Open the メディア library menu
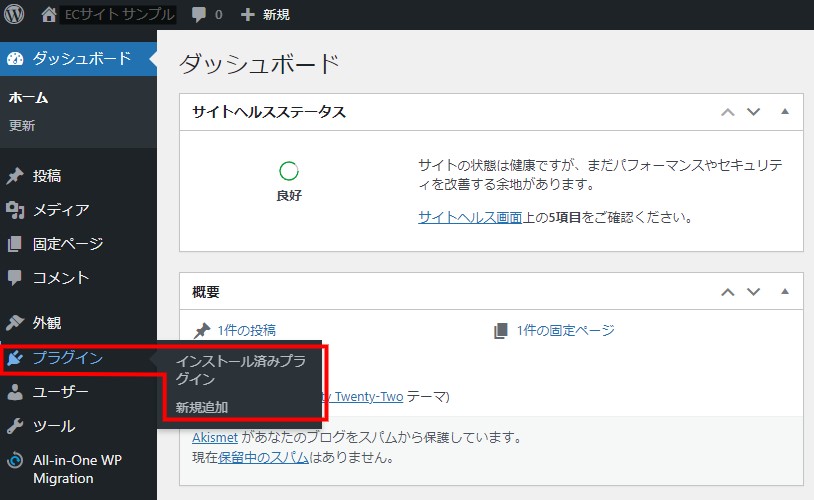Viewport: 814px width, 500px height. click(x=60, y=210)
